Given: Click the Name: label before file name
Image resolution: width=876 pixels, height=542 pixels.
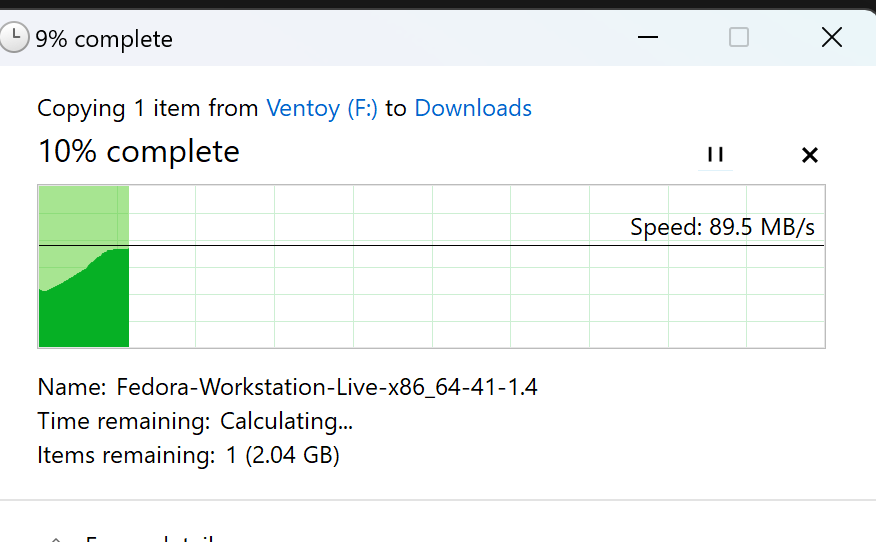Looking at the screenshot, I should [71, 387].
